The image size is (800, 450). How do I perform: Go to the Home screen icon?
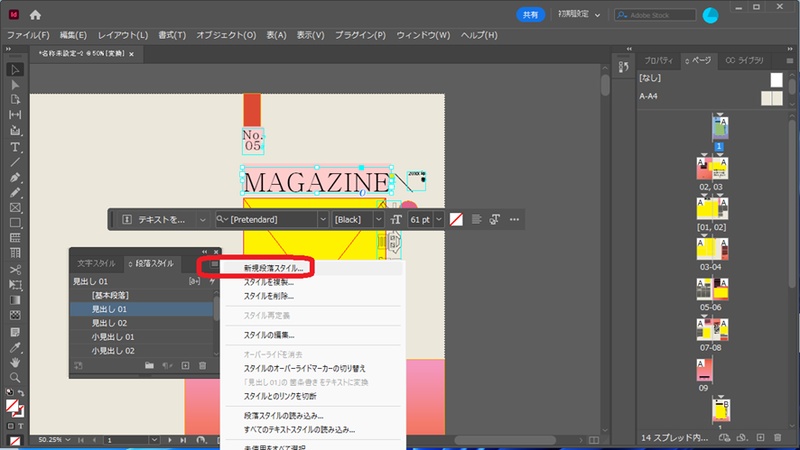(35, 15)
